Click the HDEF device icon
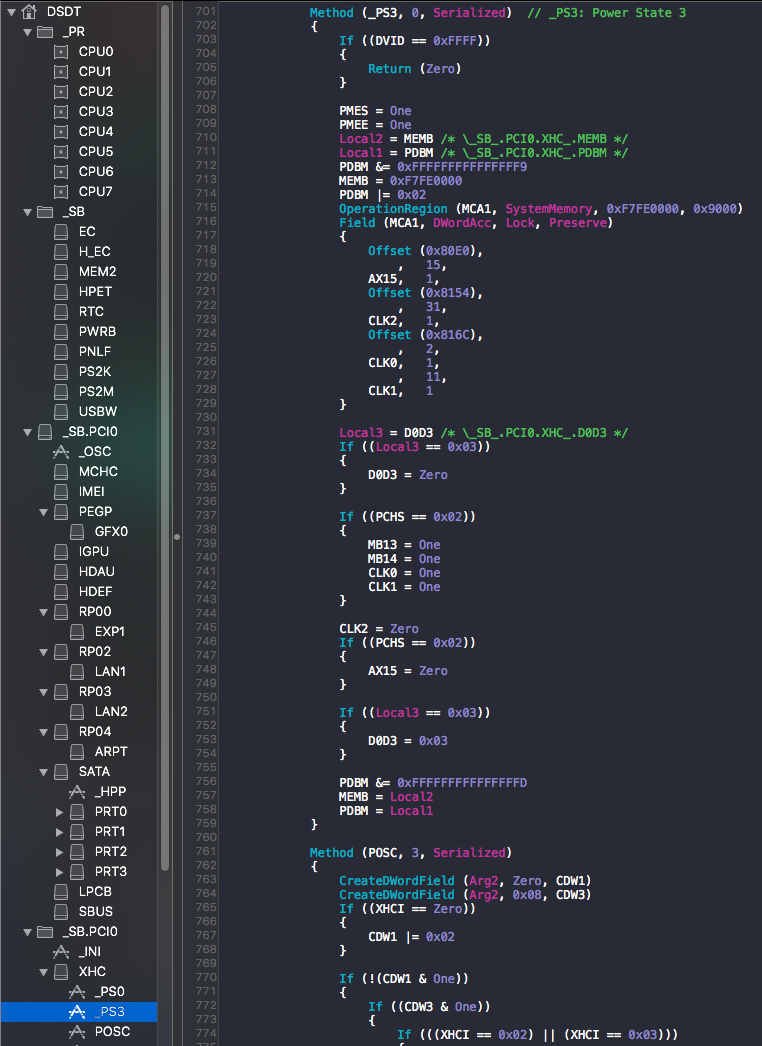This screenshot has height=1046, width=762. tap(61, 592)
